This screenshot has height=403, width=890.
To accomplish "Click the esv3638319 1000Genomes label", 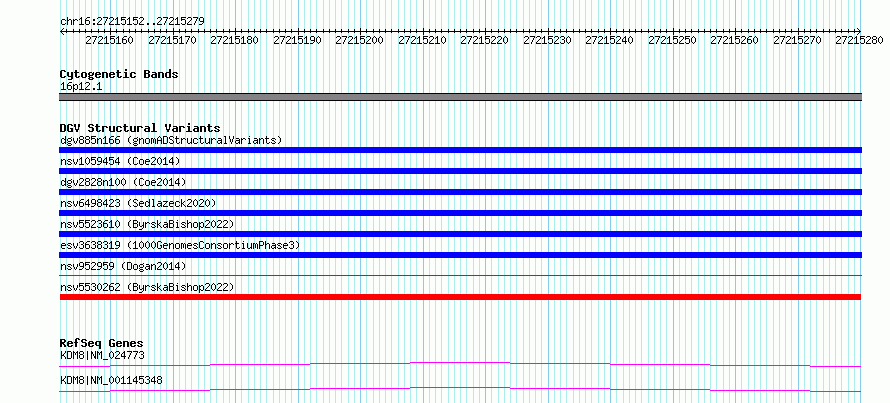I will tap(180, 245).
